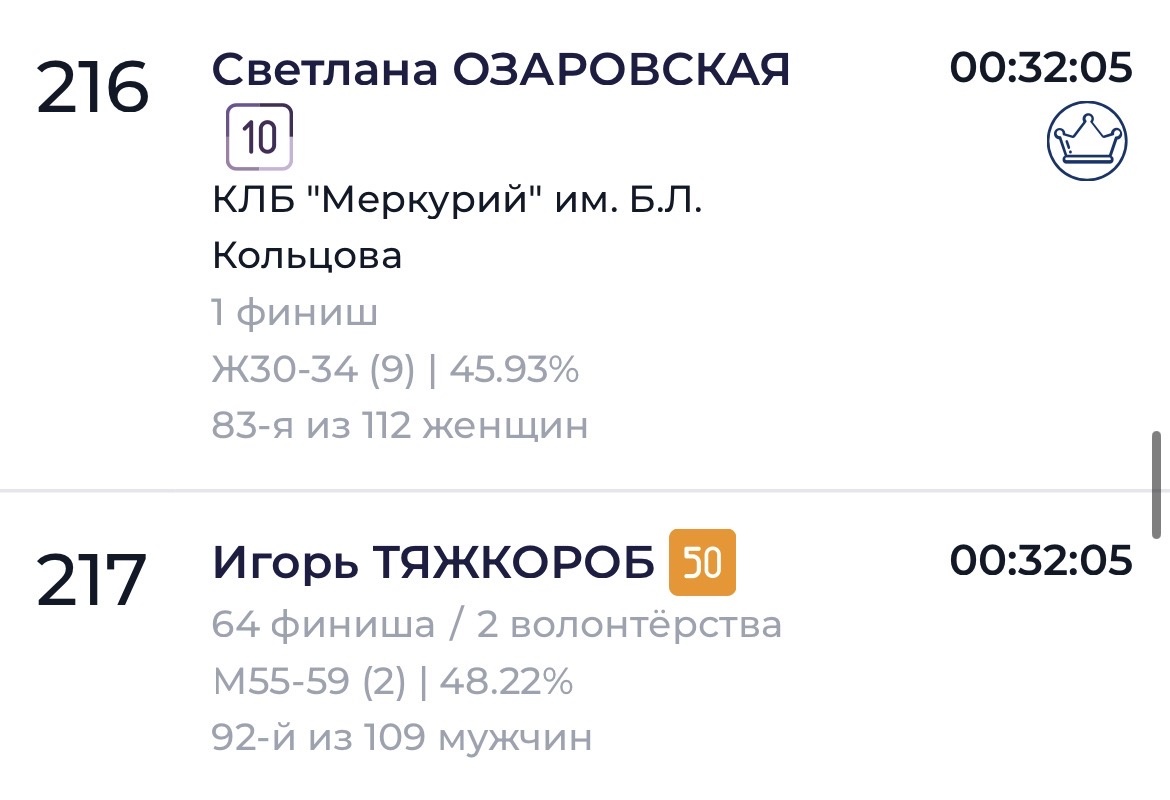Tap the orange 50 milestone badge
Image resolution: width=1170 pixels, height=800 pixels.
(702, 562)
